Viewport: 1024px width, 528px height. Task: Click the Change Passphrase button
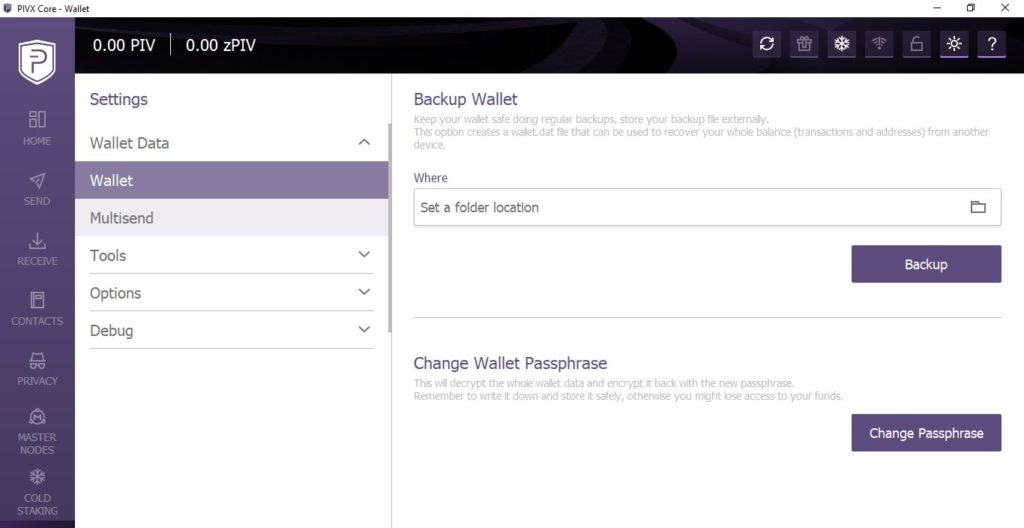pyautogui.click(x=926, y=433)
